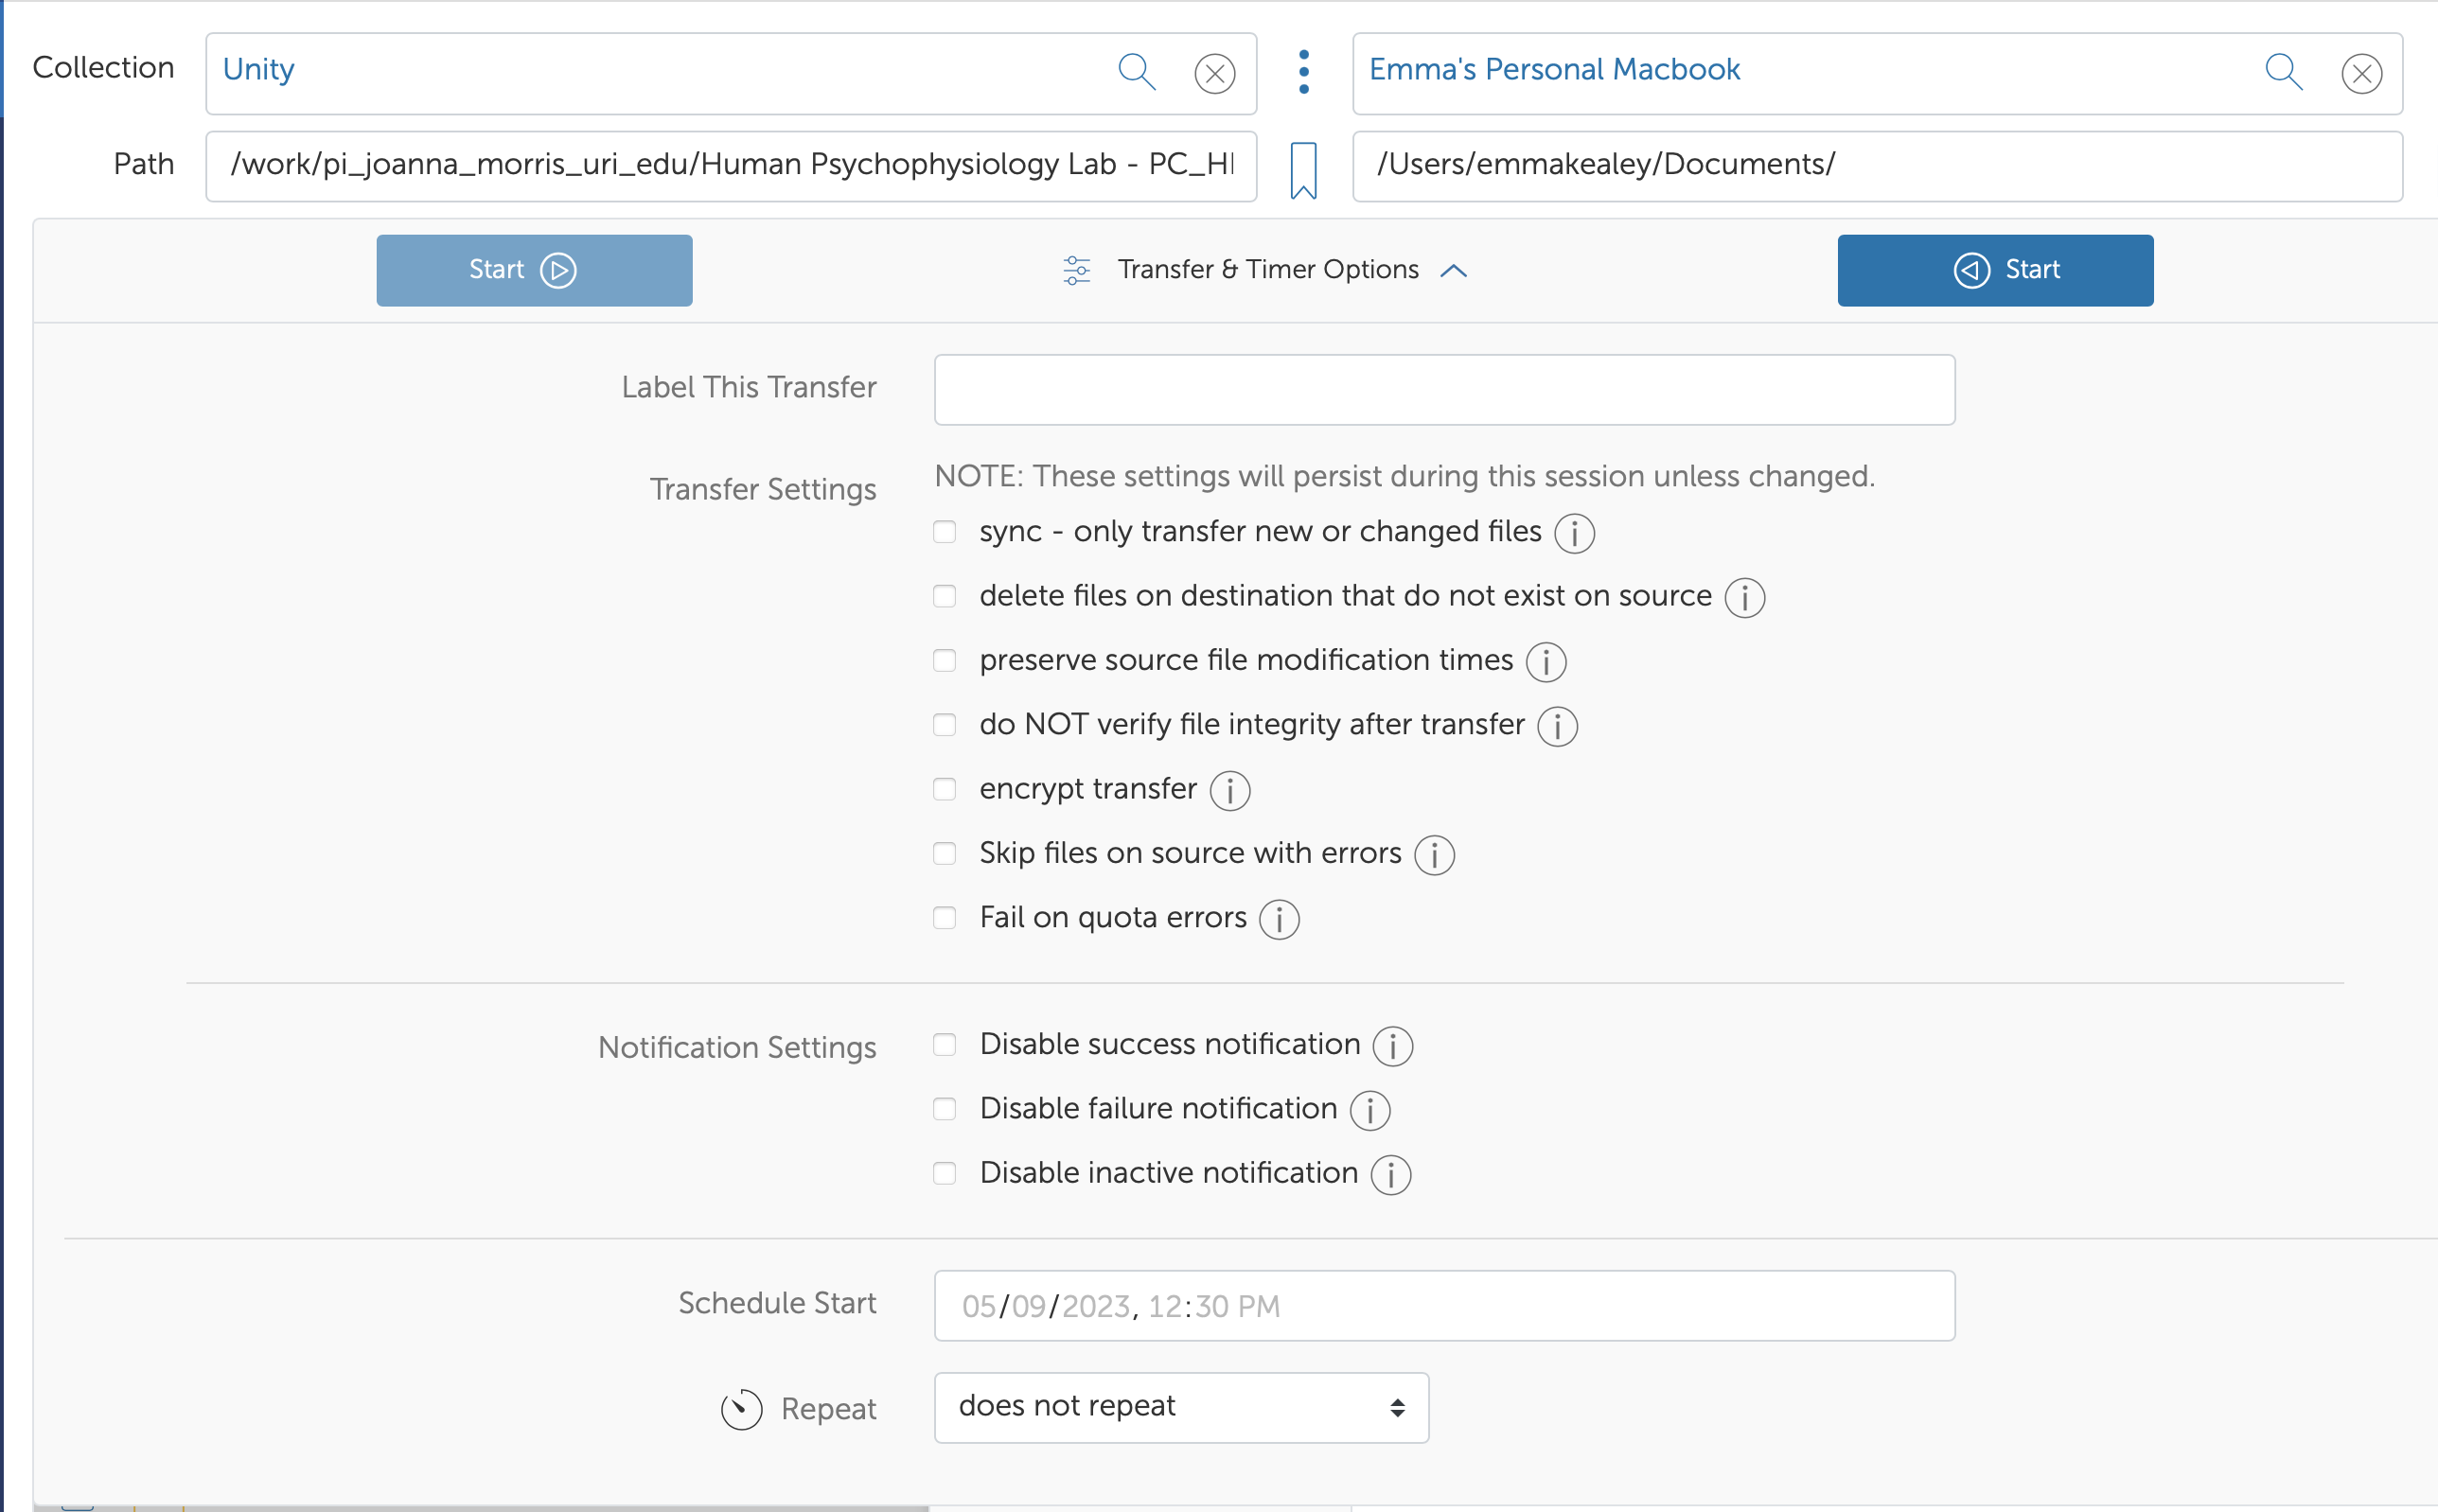The image size is (2438, 1512).
Task: Show info for the sync option
Action: coord(1574,533)
